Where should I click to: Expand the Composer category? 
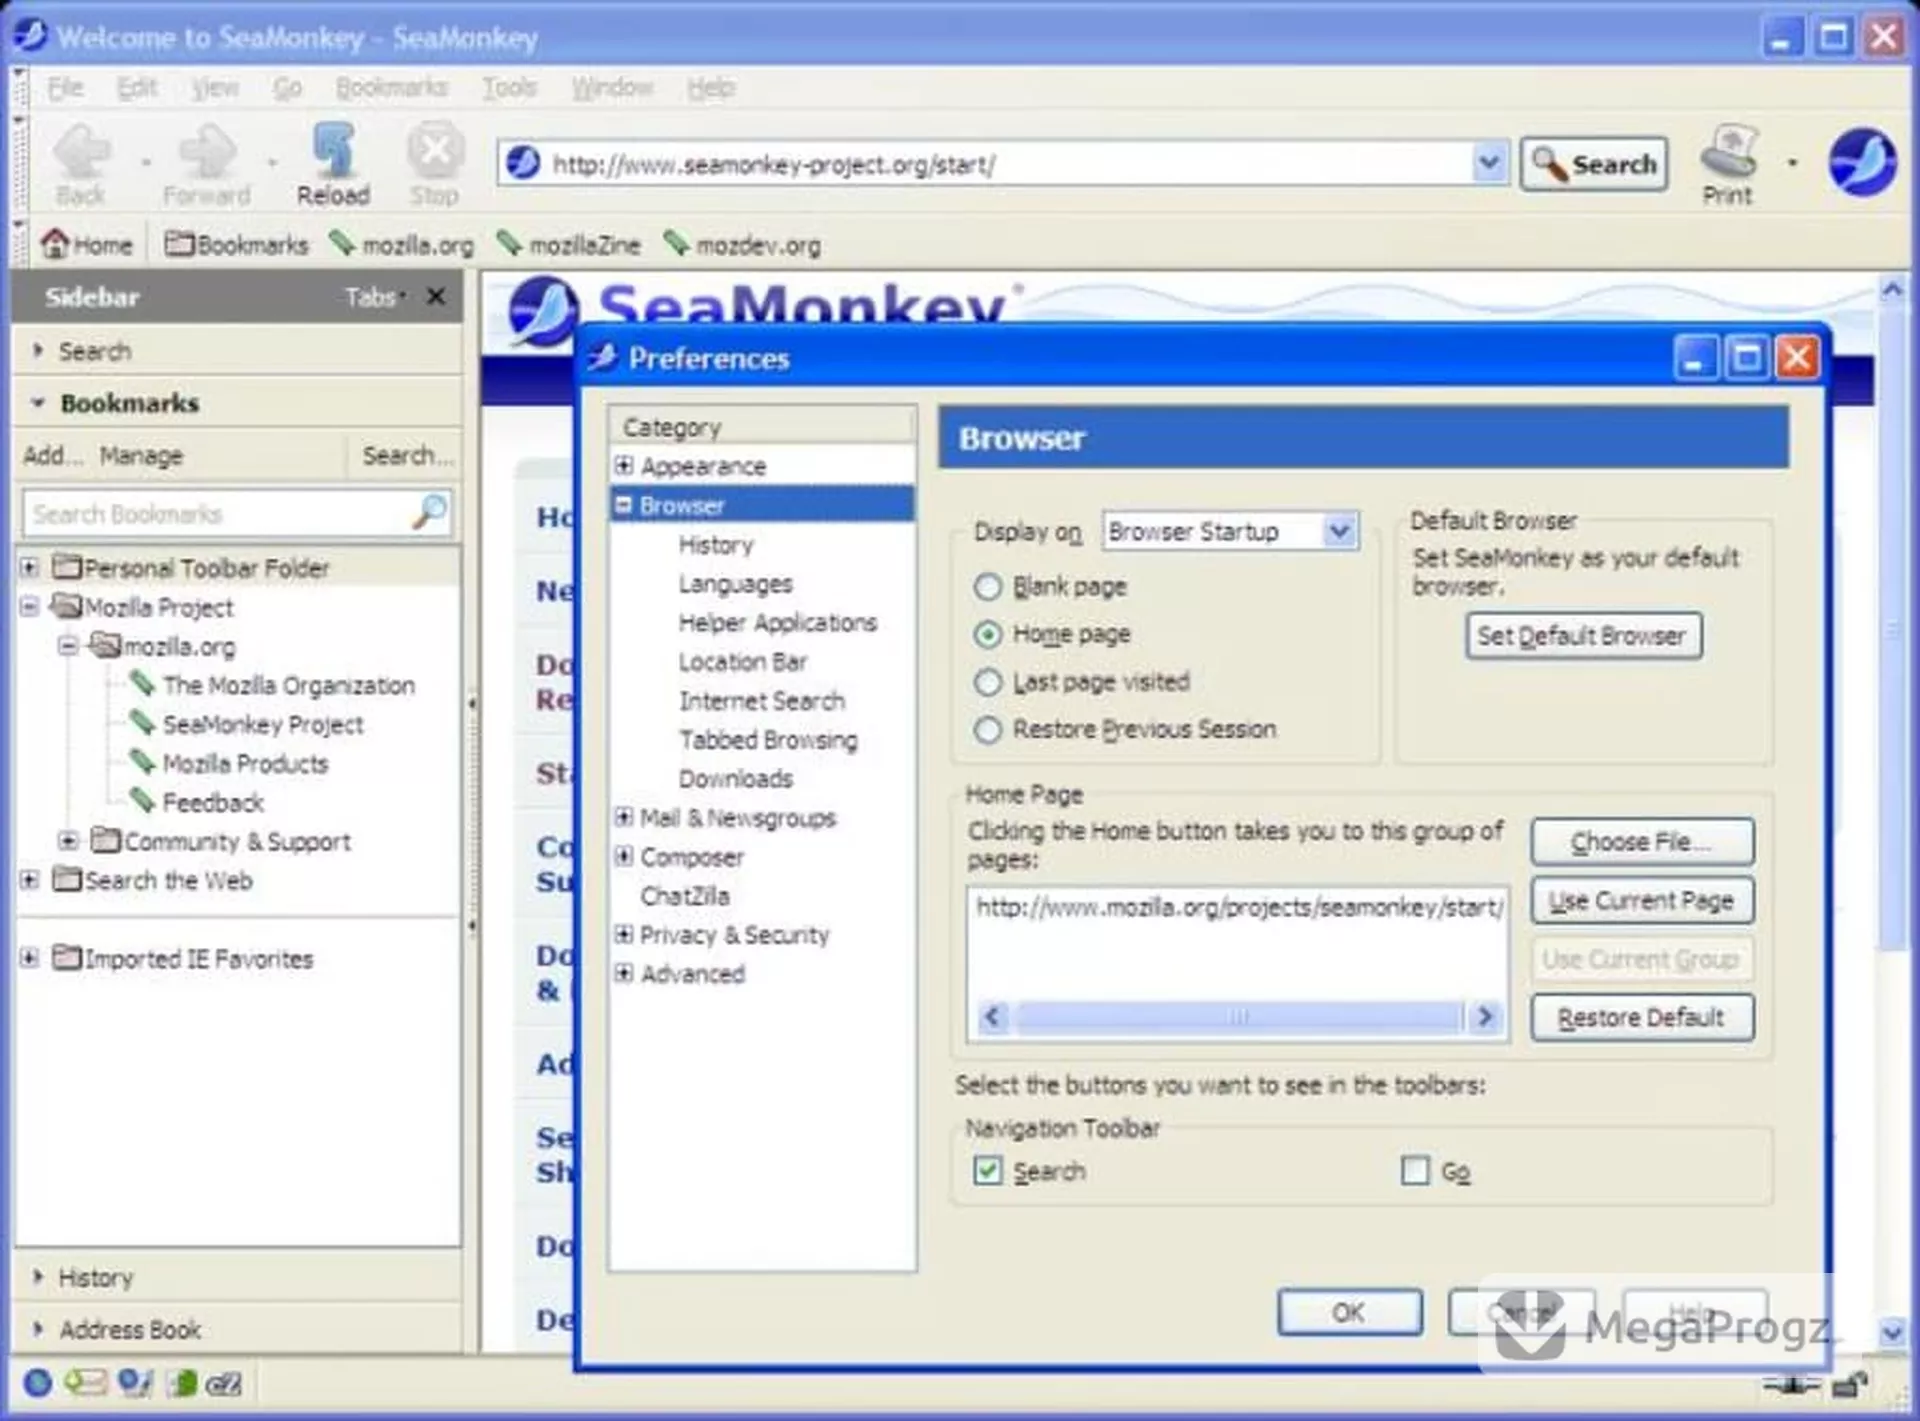[x=624, y=856]
